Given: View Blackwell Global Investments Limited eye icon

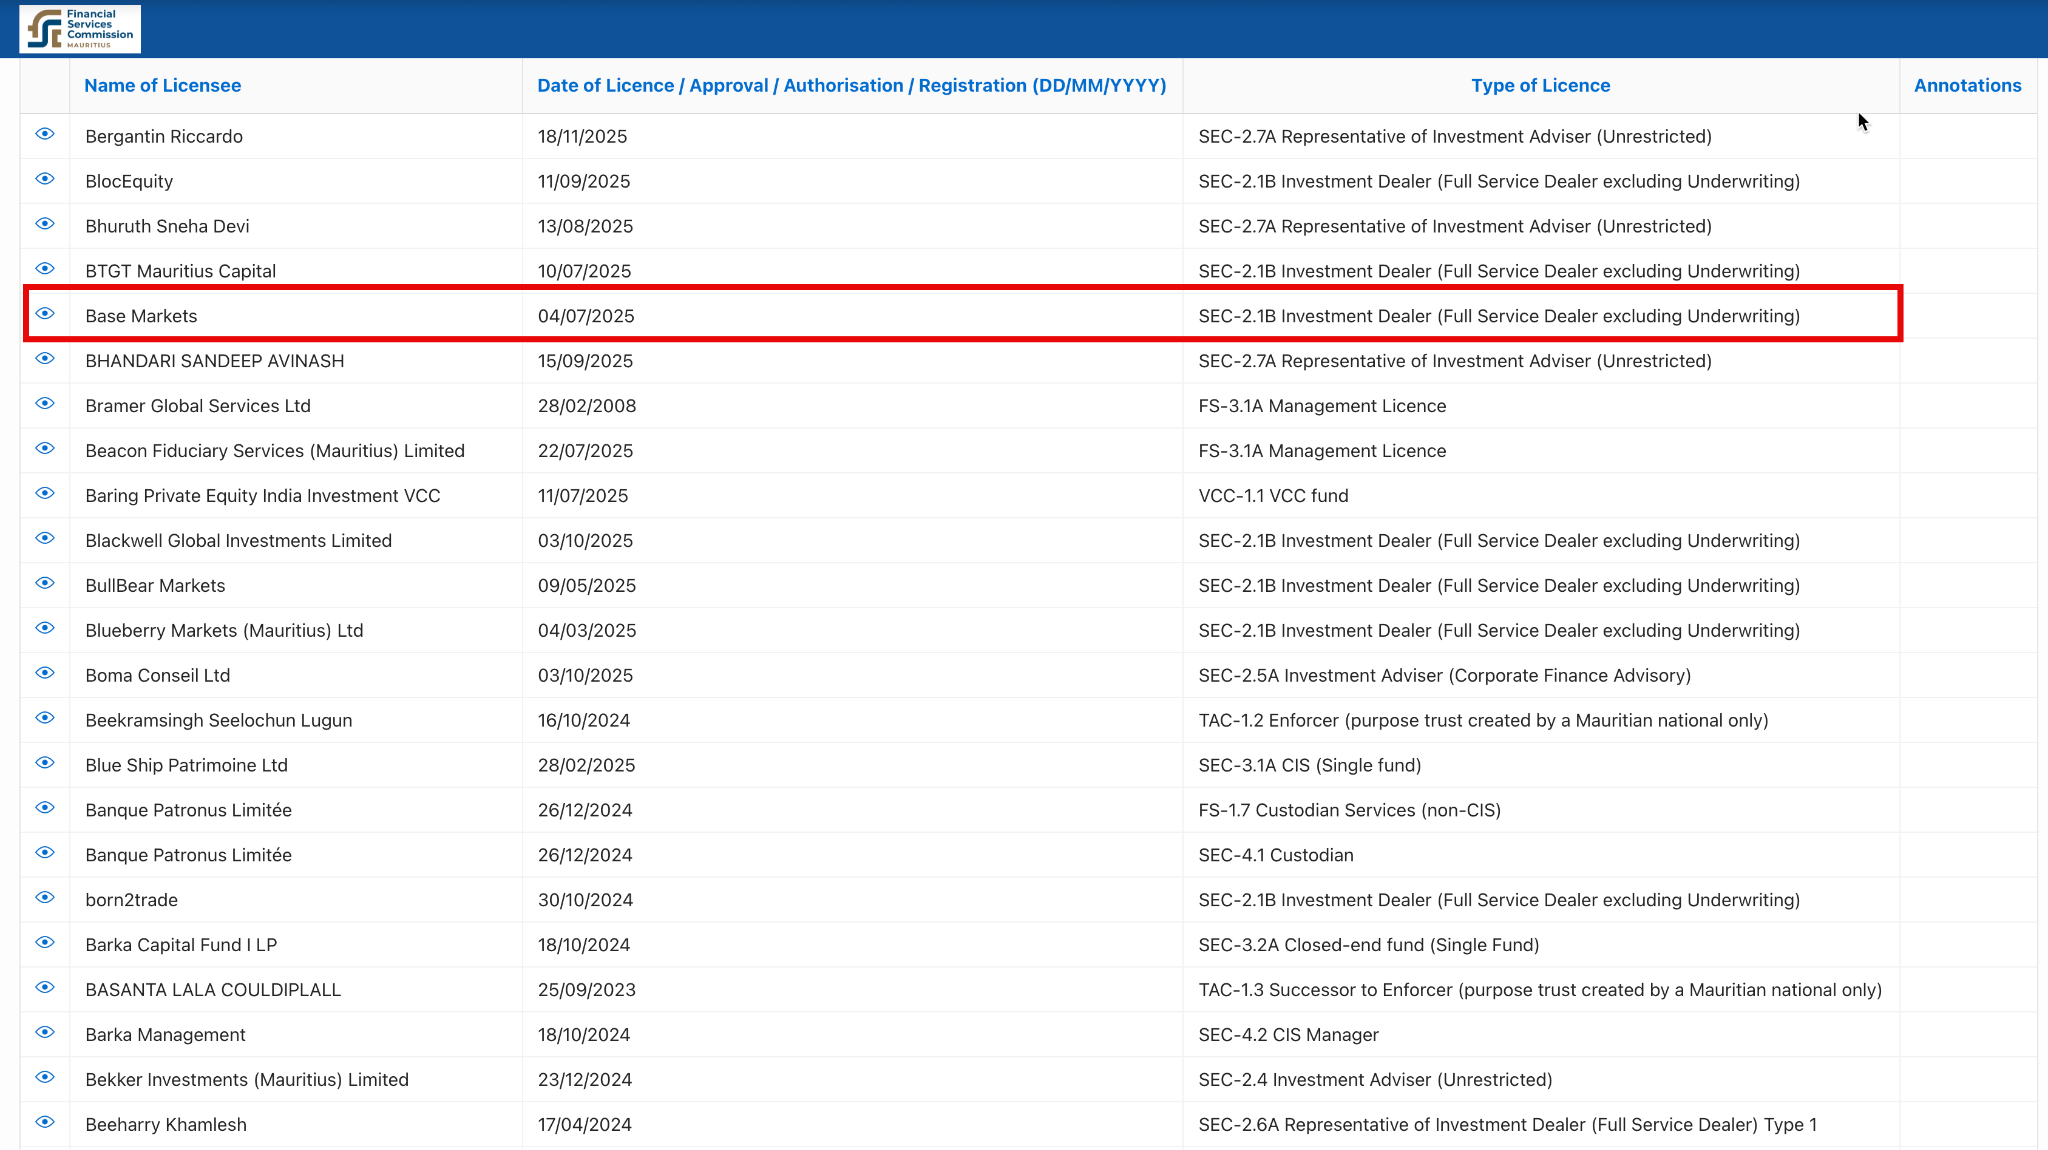Looking at the screenshot, I should (x=45, y=539).
